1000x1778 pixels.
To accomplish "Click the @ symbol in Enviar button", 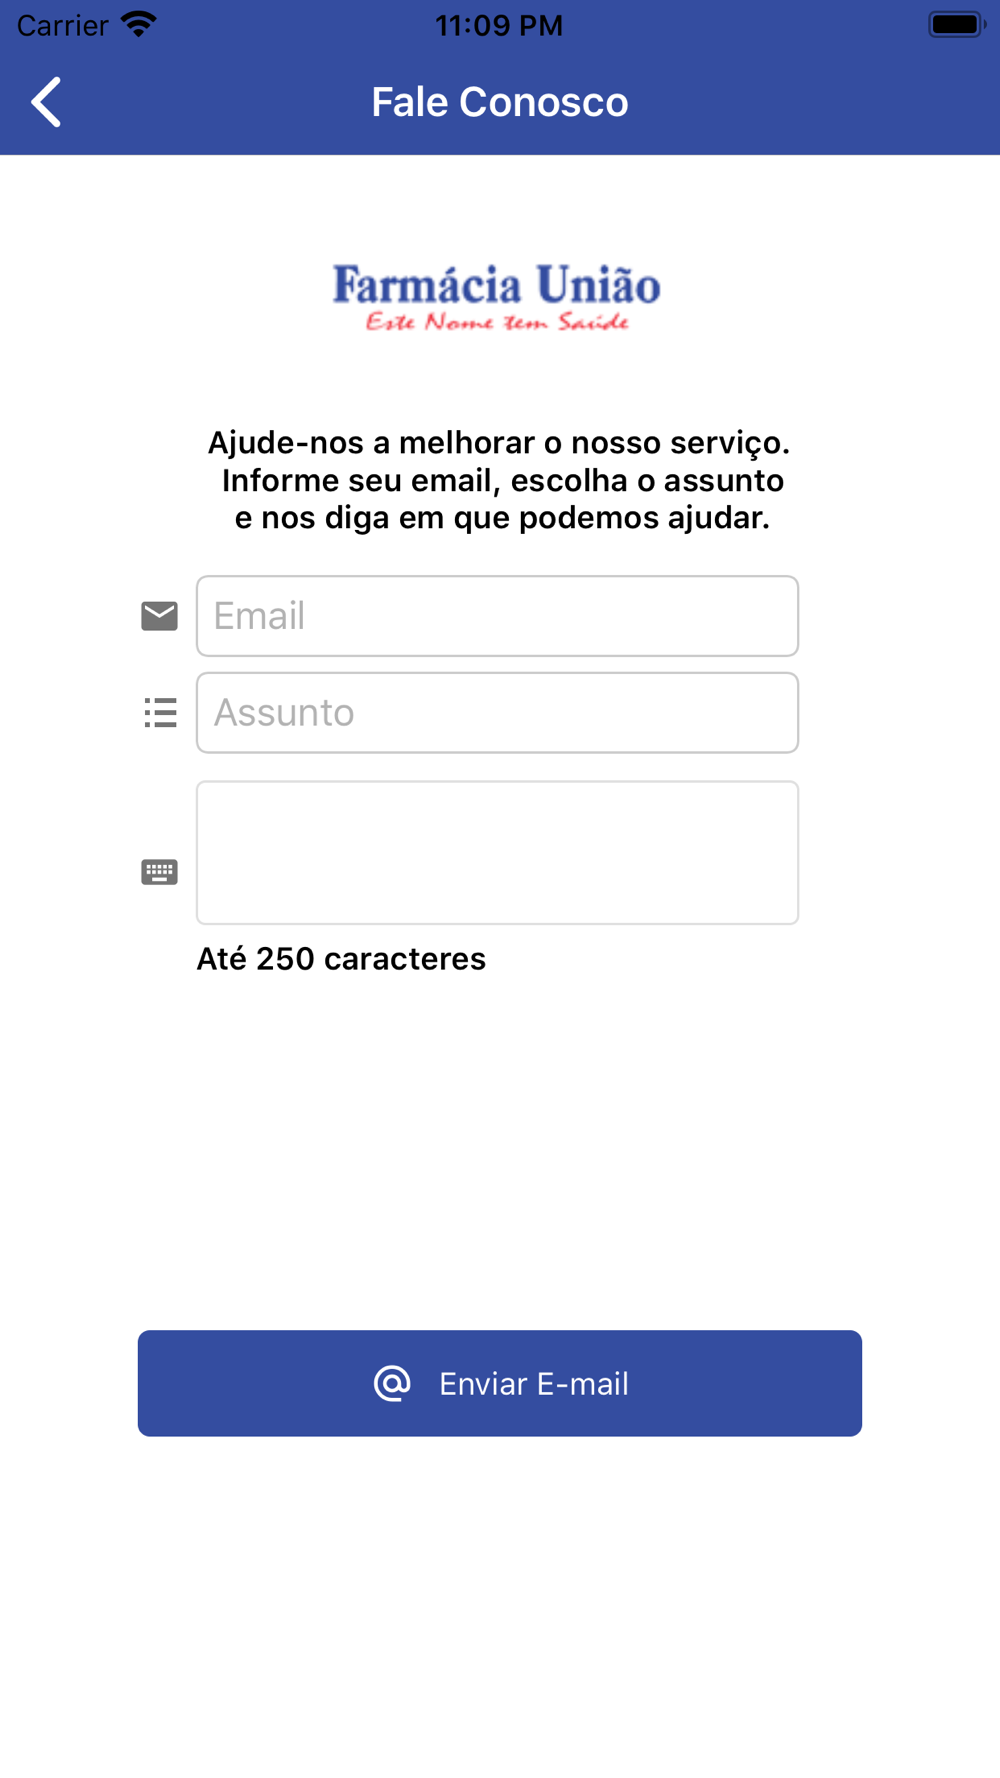I will click(392, 1384).
